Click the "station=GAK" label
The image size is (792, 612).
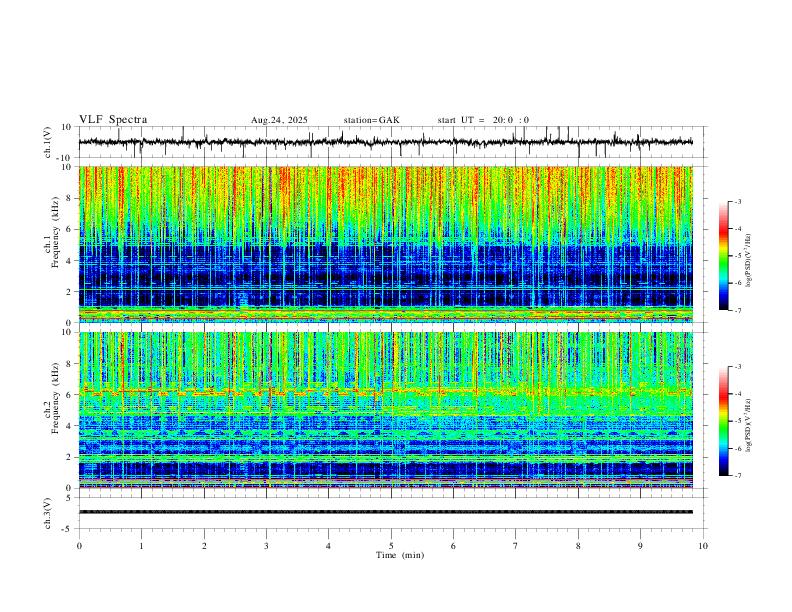coord(372,120)
